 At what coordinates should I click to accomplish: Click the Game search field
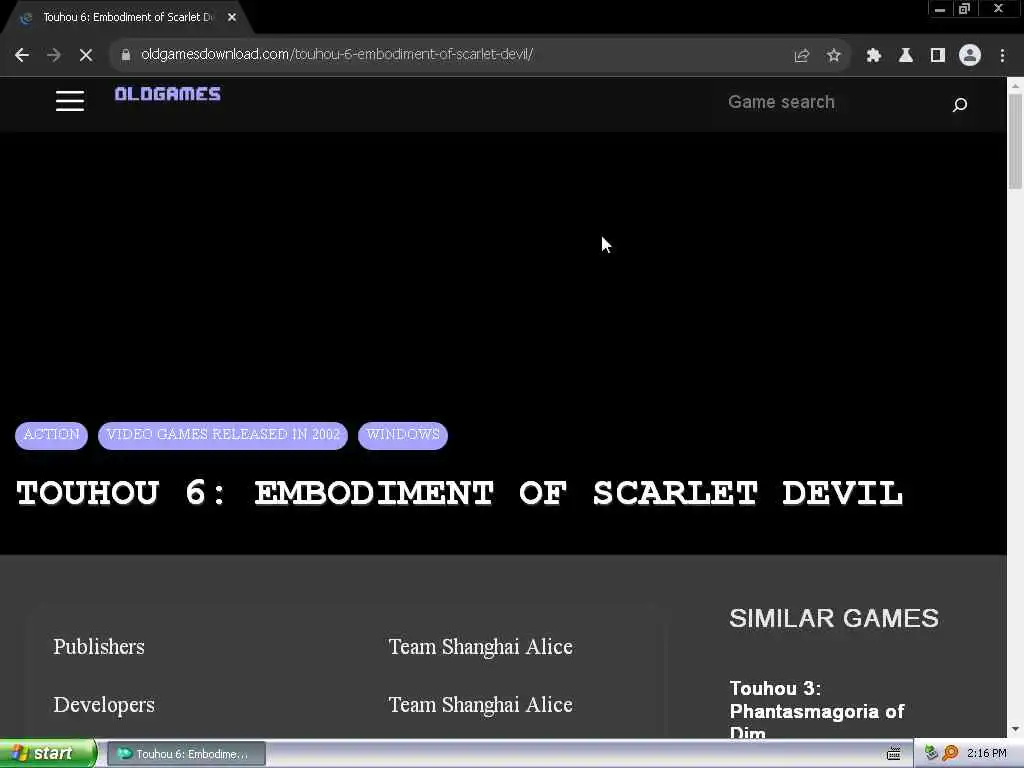click(x=833, y=103)
